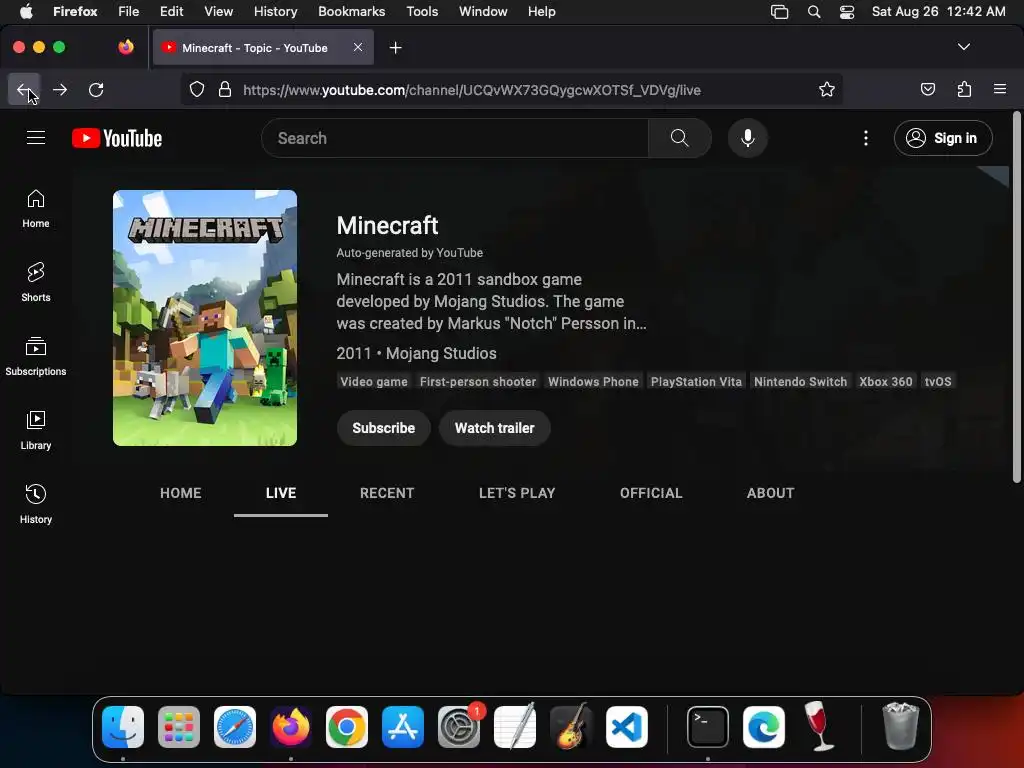This screenshot has width=1024, height=768.
Task: Open the View menu
Action: tap(218, 11)
